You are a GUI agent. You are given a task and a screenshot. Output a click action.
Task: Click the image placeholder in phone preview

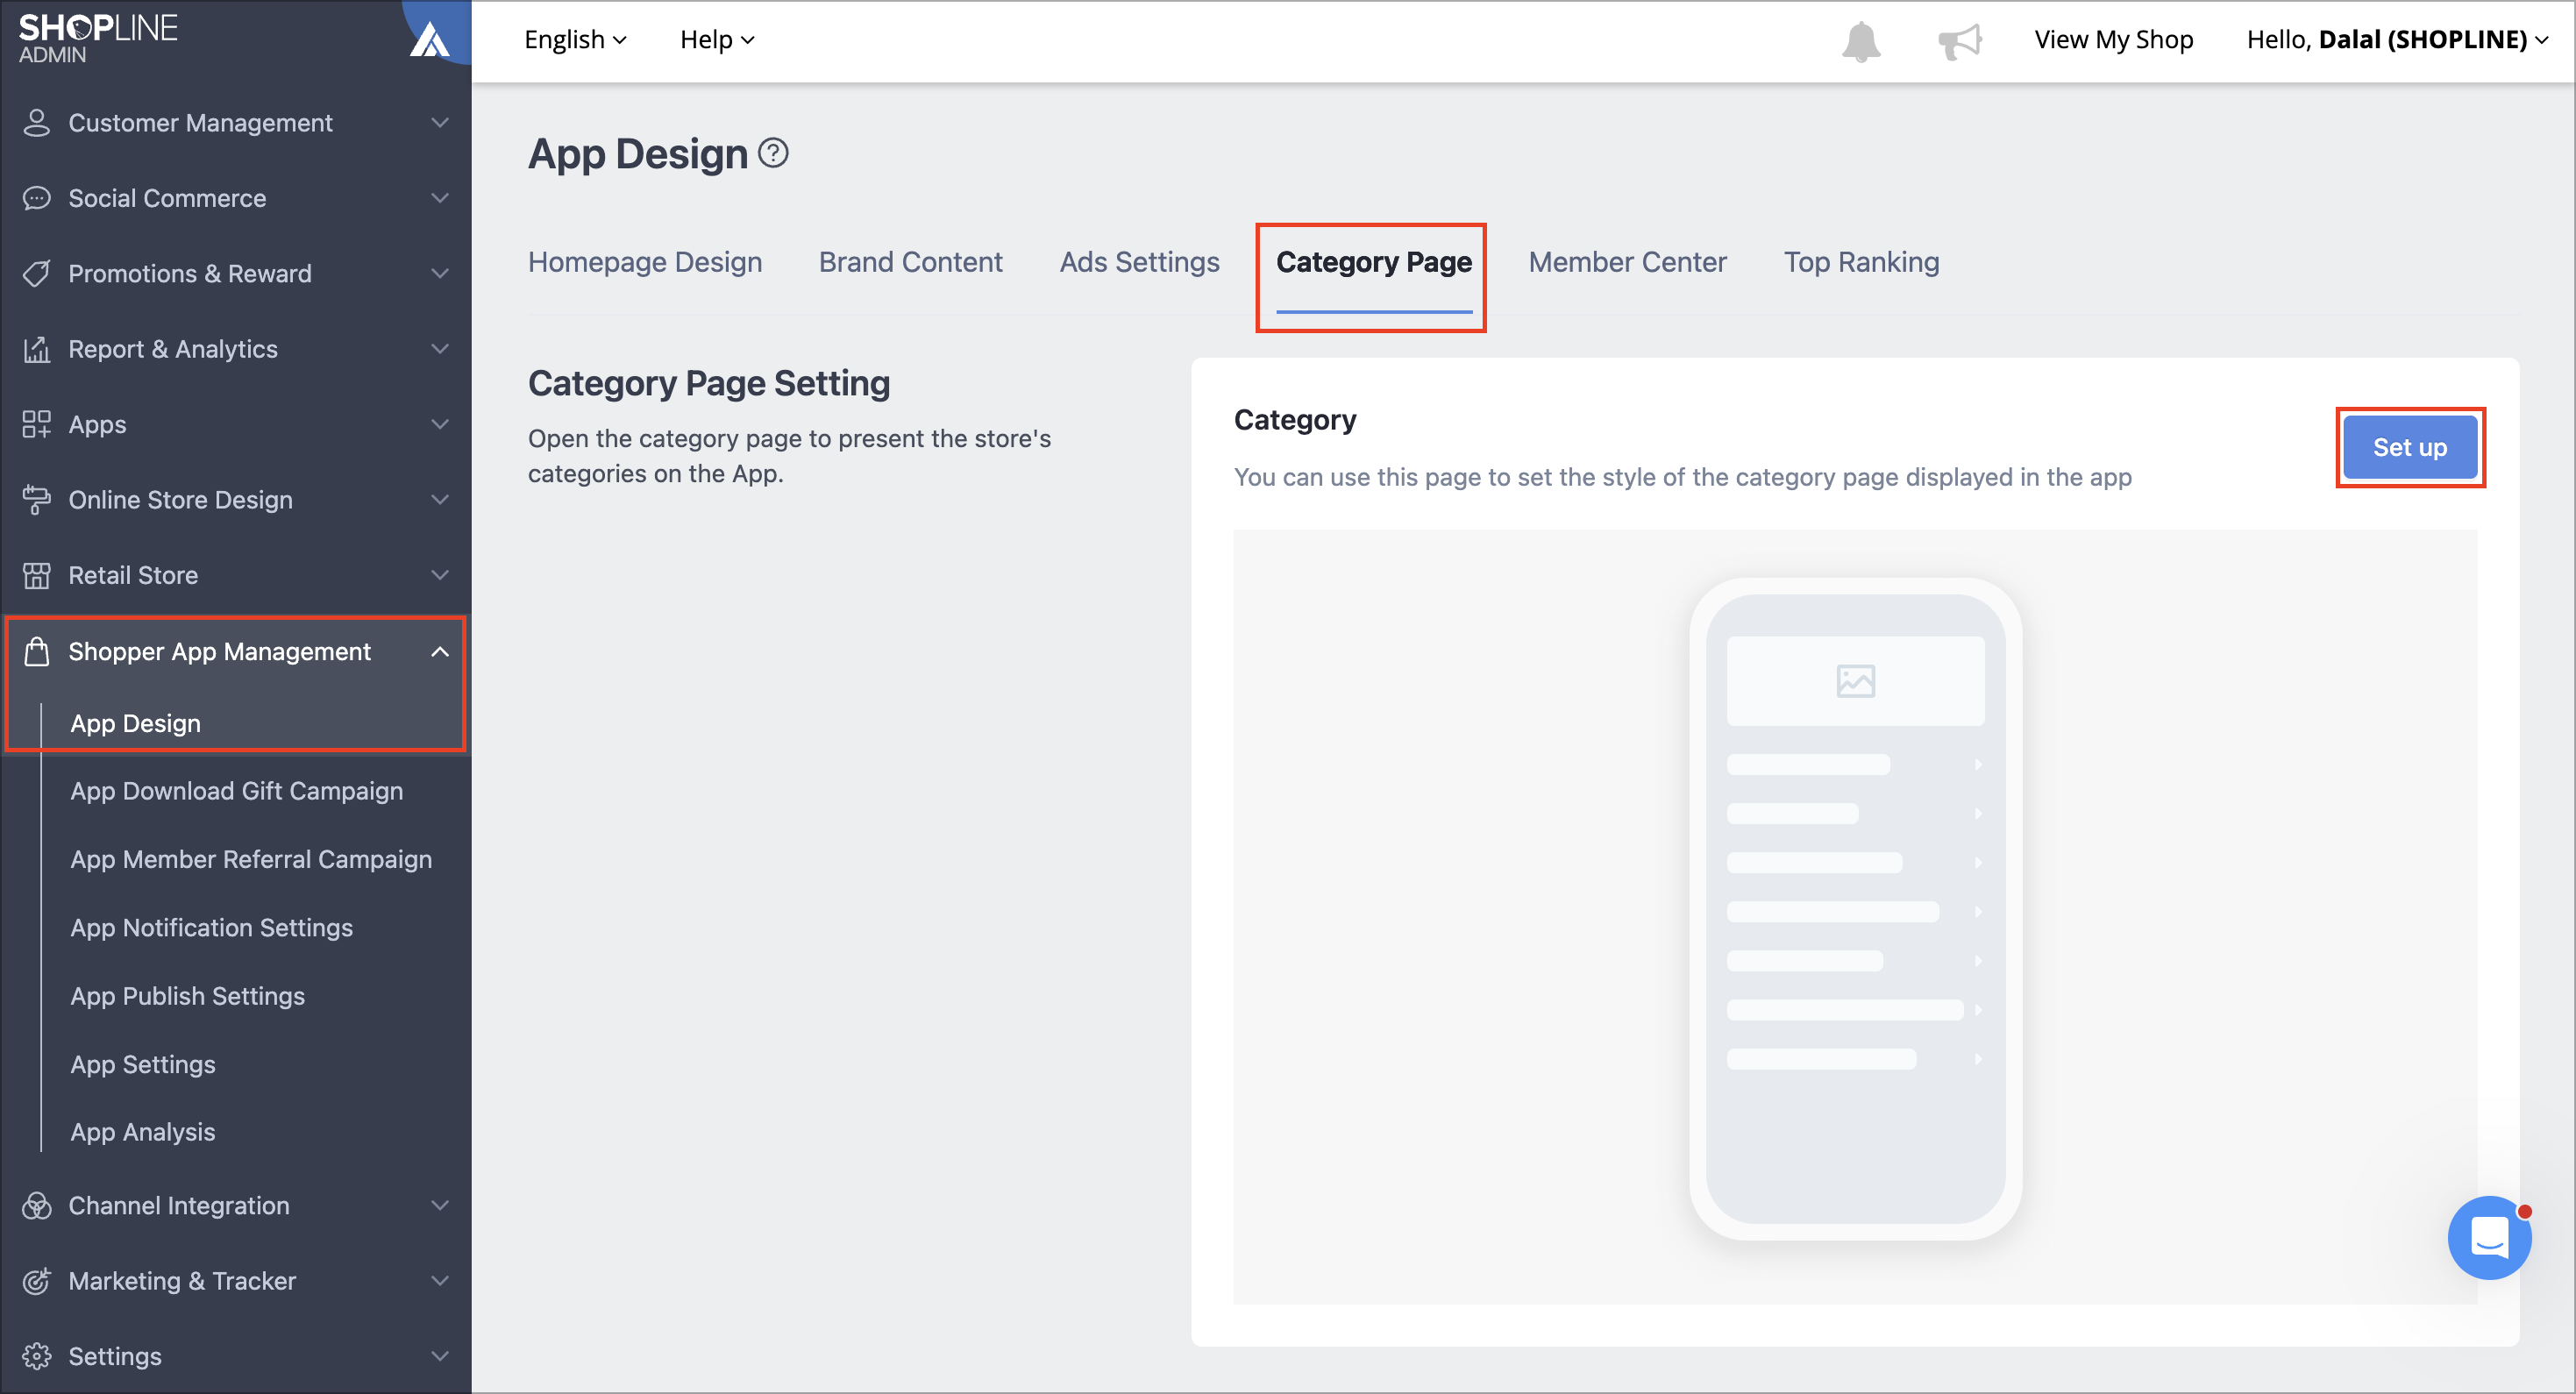(1855, 681)
